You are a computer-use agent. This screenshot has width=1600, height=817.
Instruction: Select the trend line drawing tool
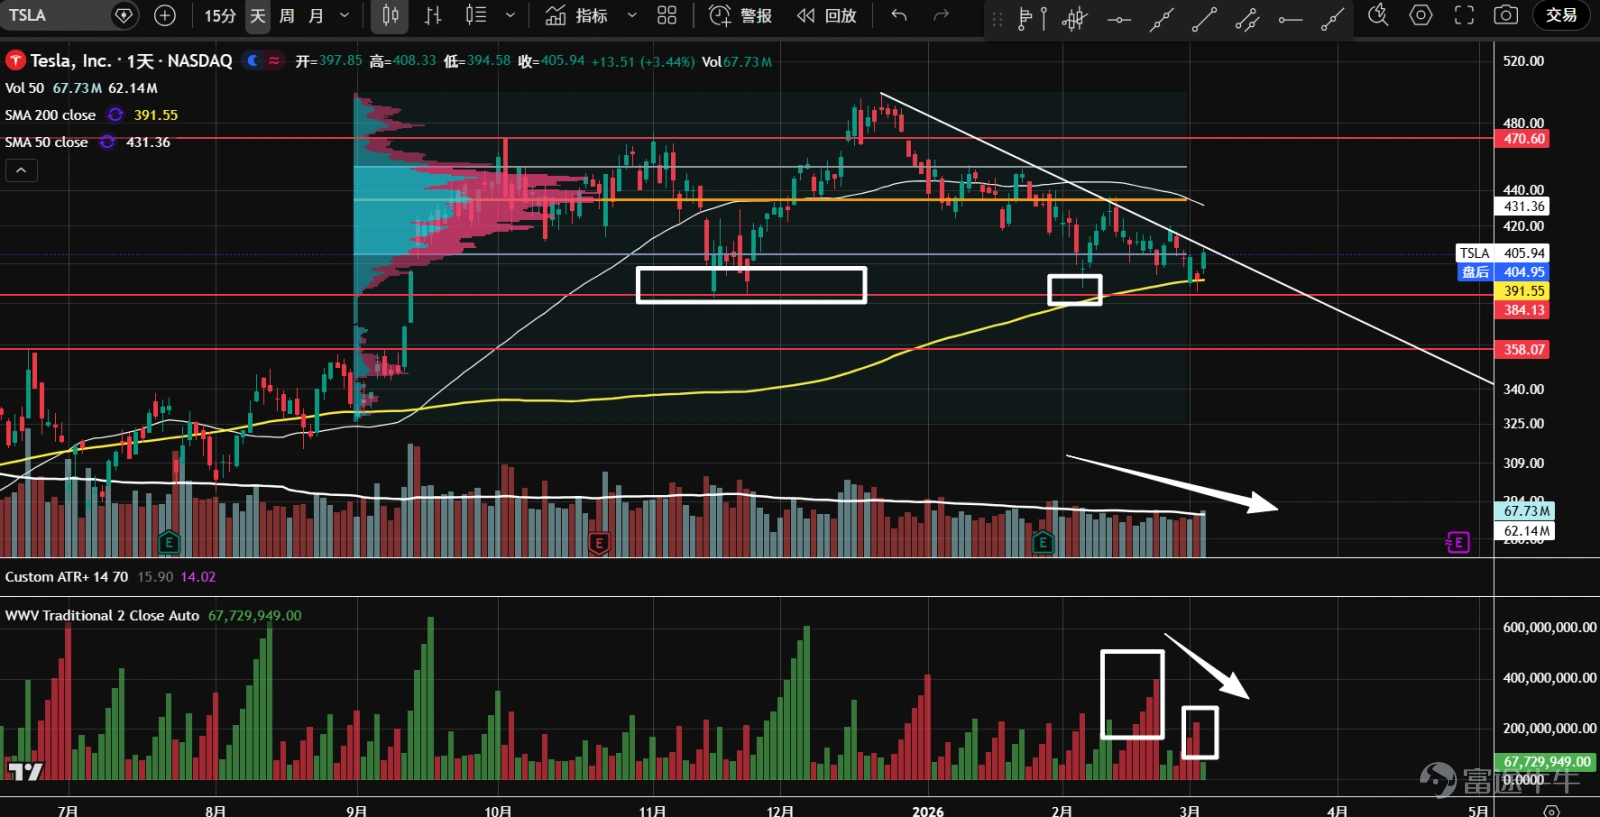(1204, 19)
